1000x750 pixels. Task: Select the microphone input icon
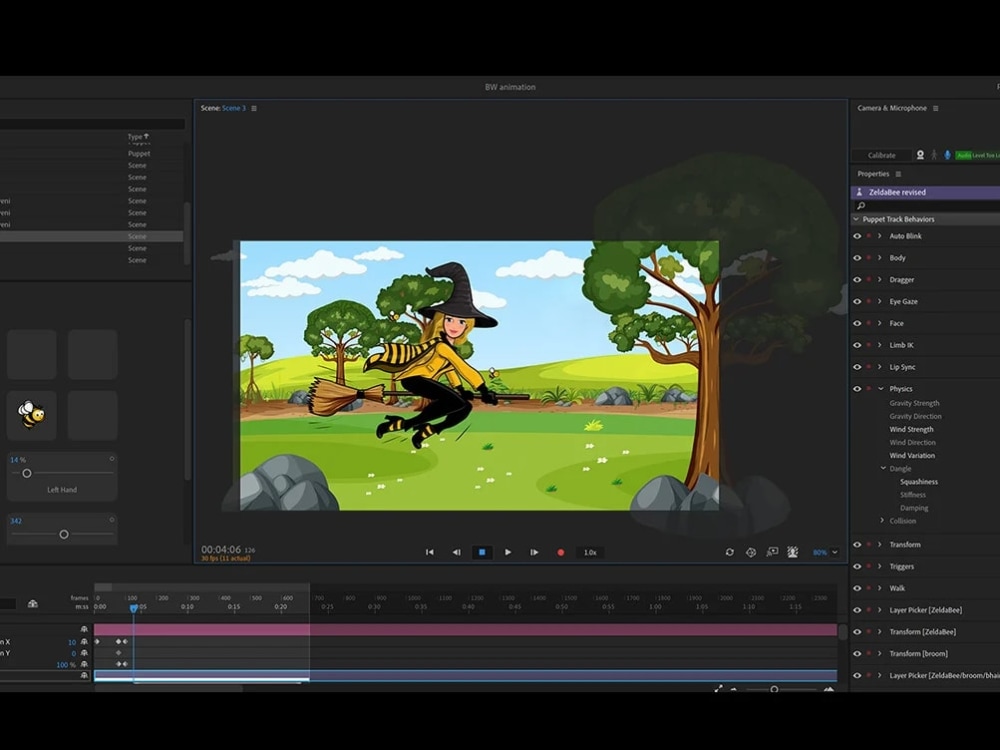click(x=947, y=155)
